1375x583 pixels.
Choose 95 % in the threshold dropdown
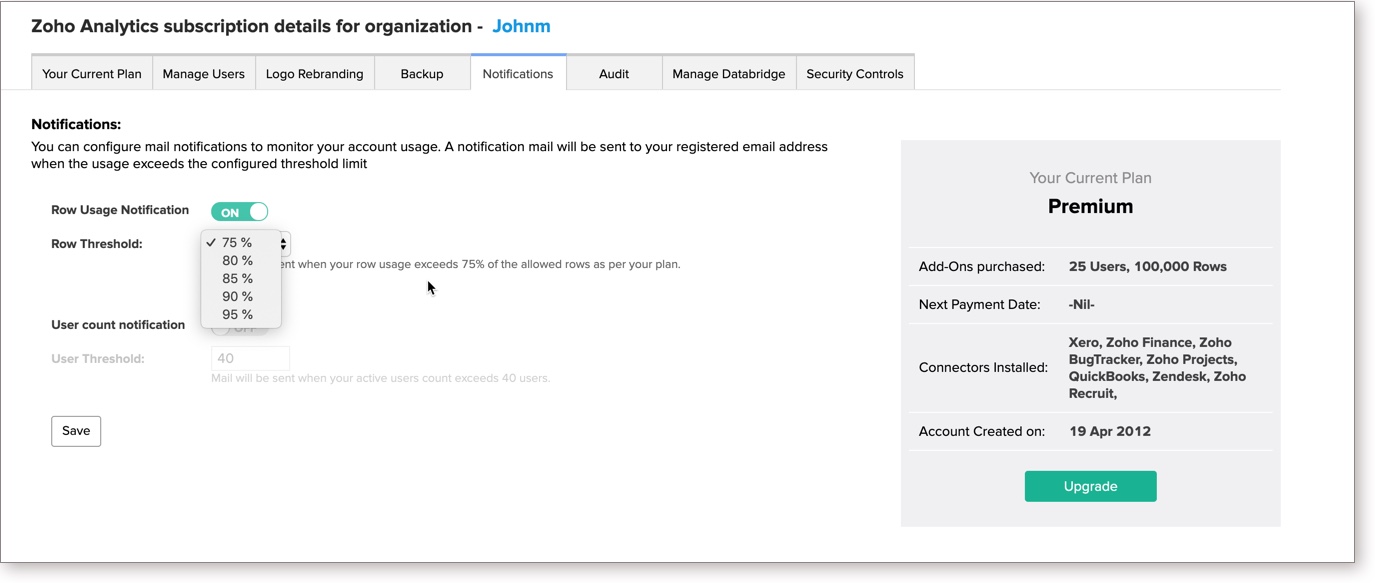tap(237, 315)
